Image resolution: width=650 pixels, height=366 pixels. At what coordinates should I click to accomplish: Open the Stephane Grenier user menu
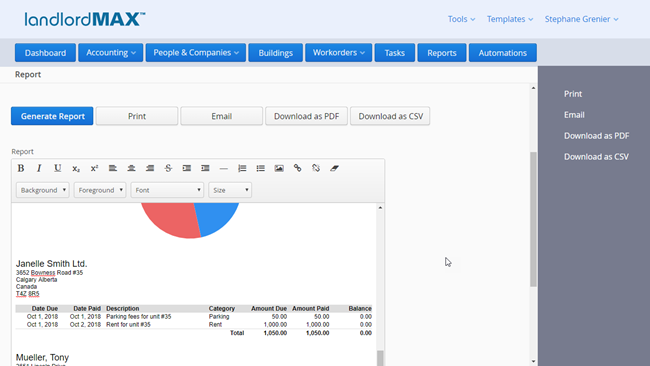(x=581, y=19)
